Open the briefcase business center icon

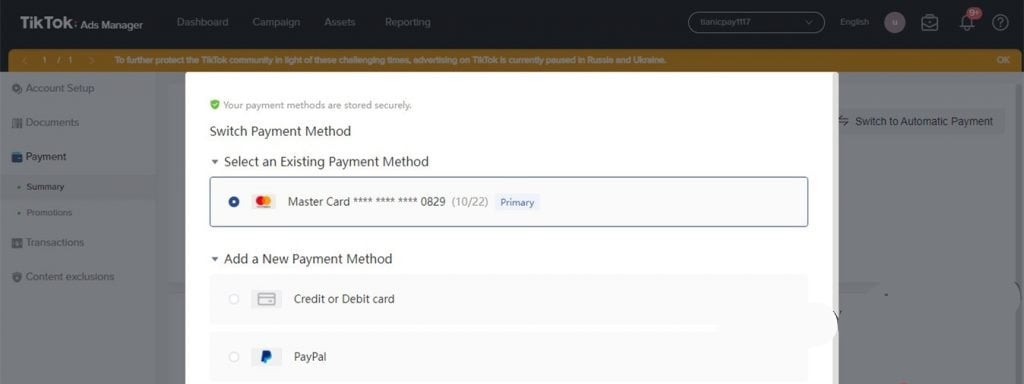(x=929, y=22)
